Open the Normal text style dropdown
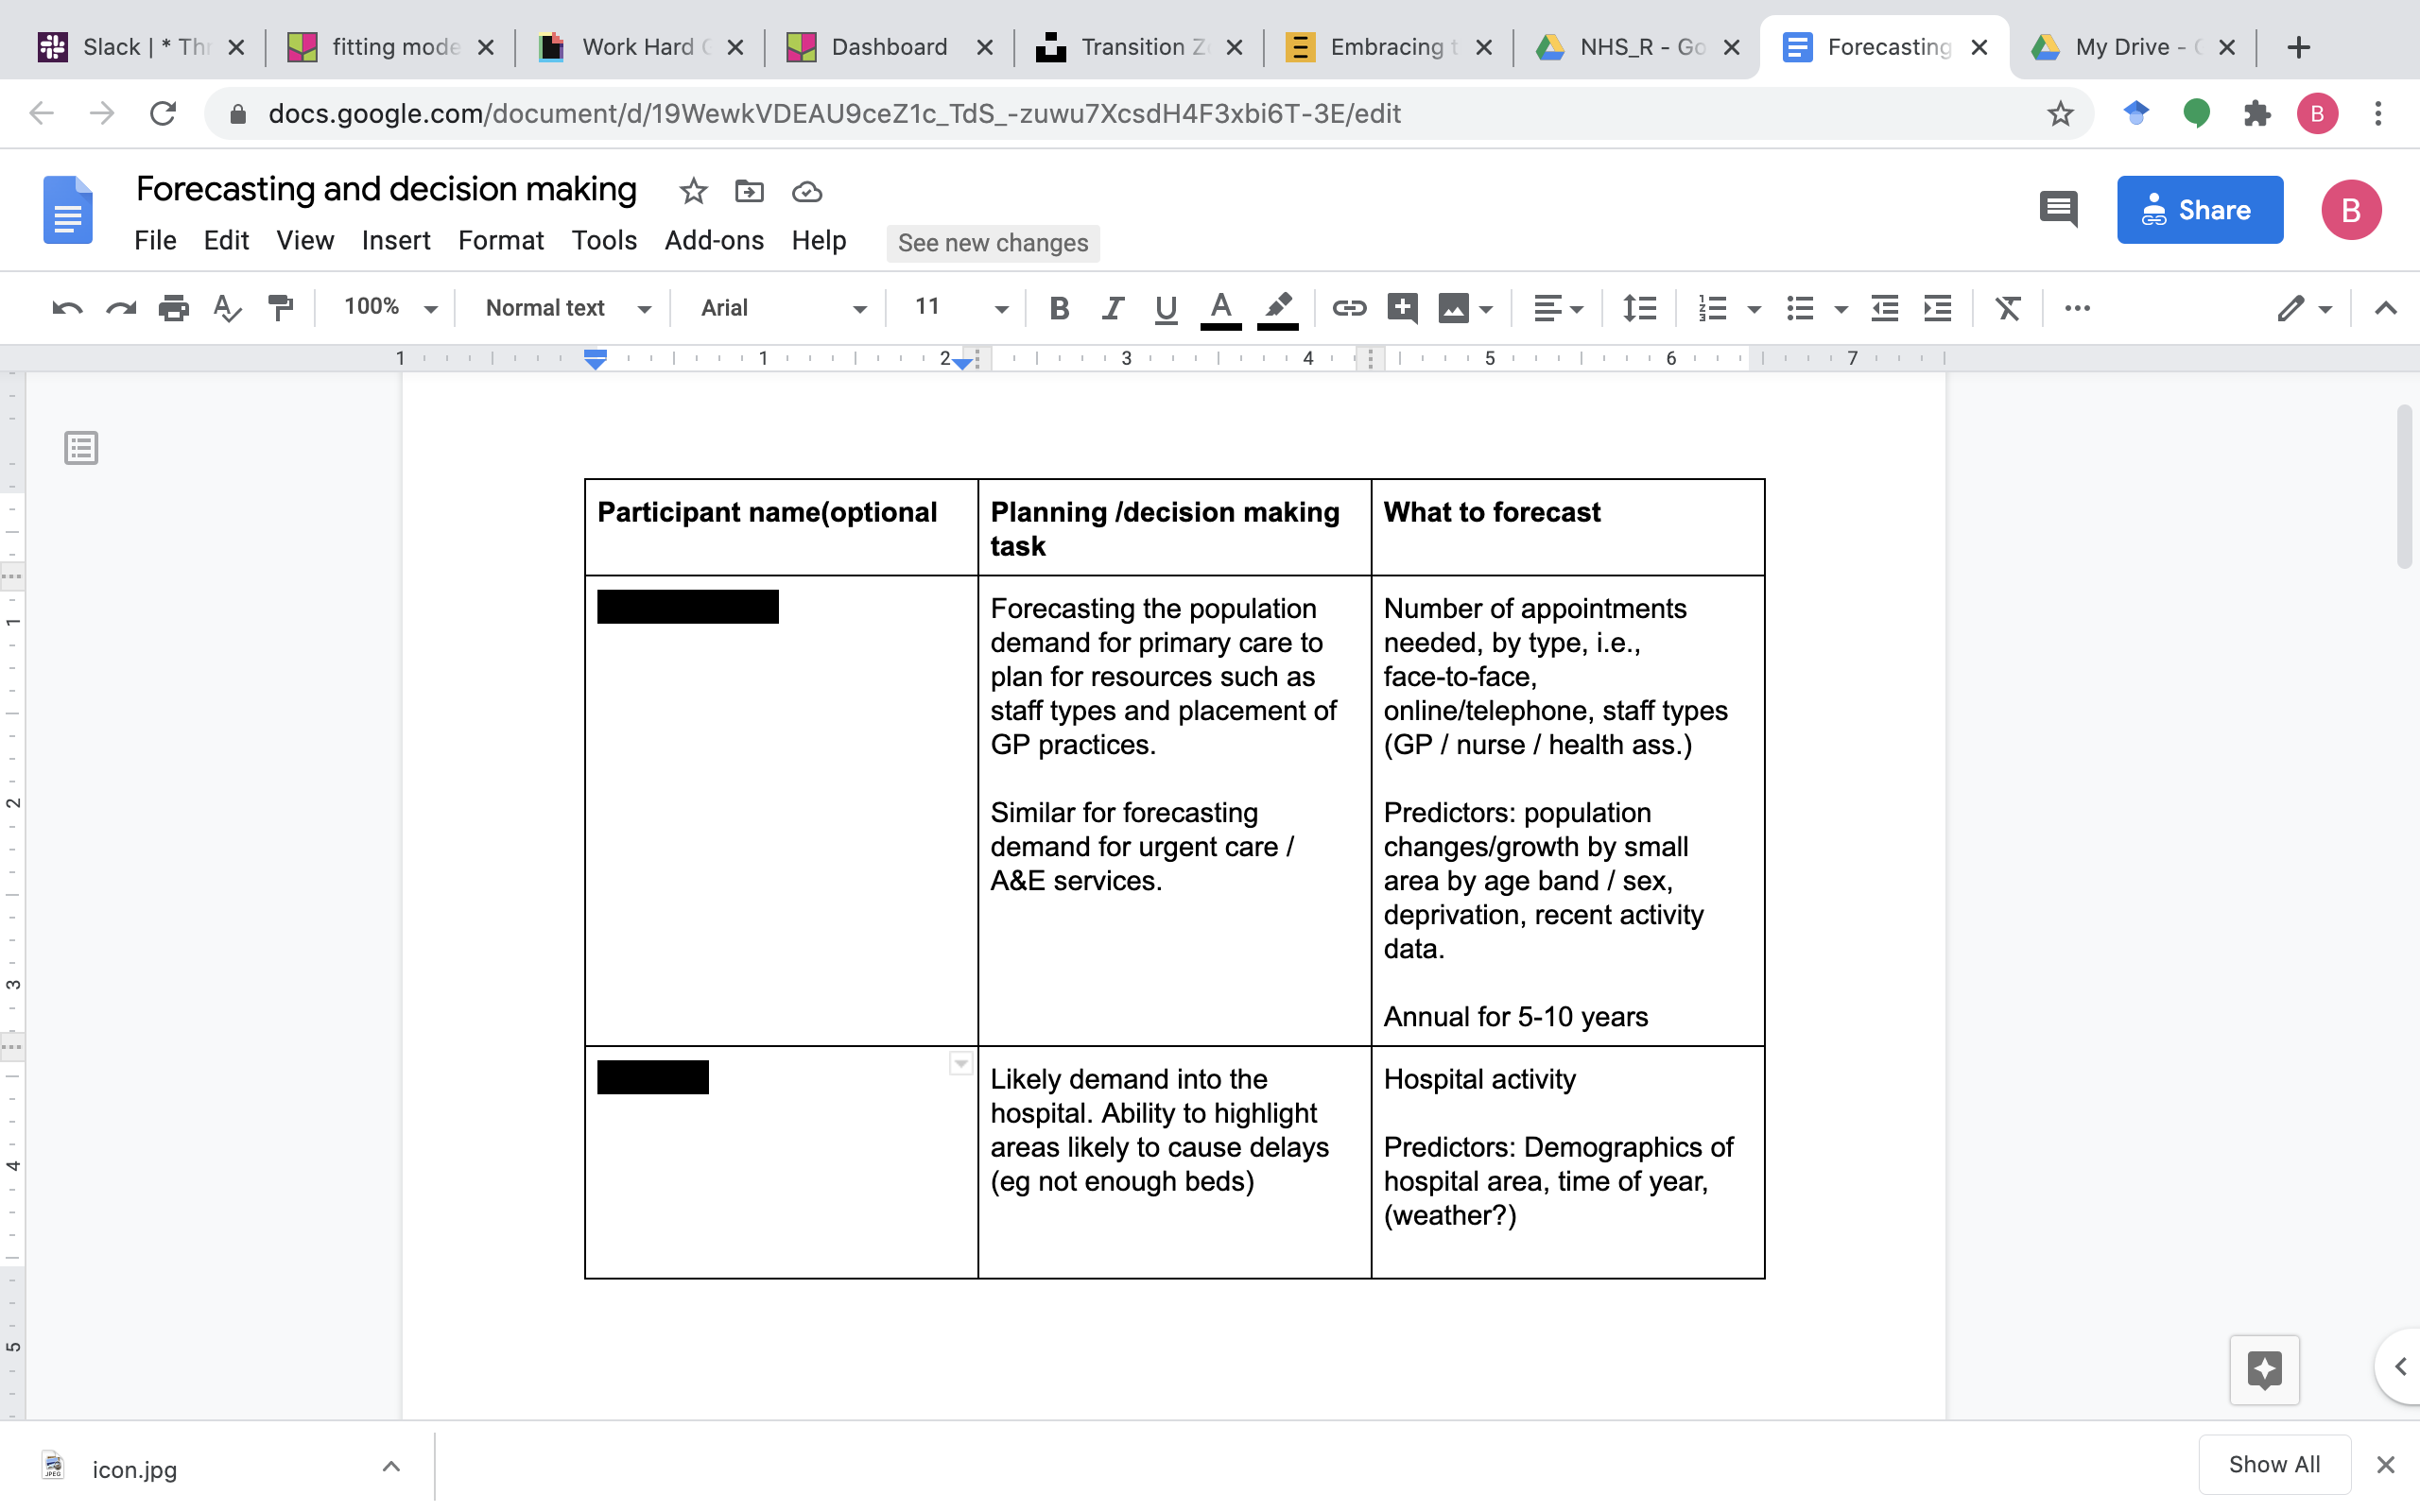The image size is (2420, 1512). coord(568,308)
